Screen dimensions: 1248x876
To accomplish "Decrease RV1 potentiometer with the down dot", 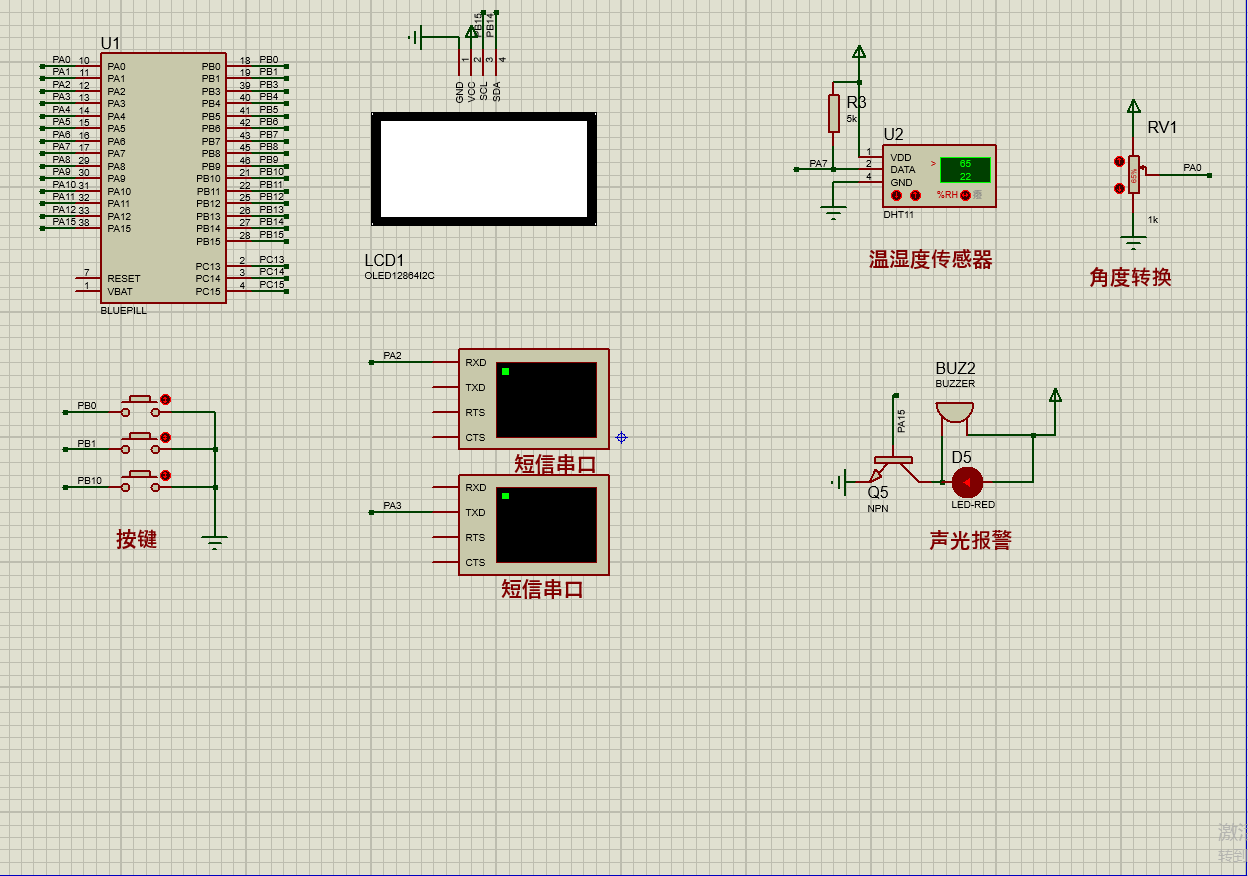I will [x=1119, y=188].
